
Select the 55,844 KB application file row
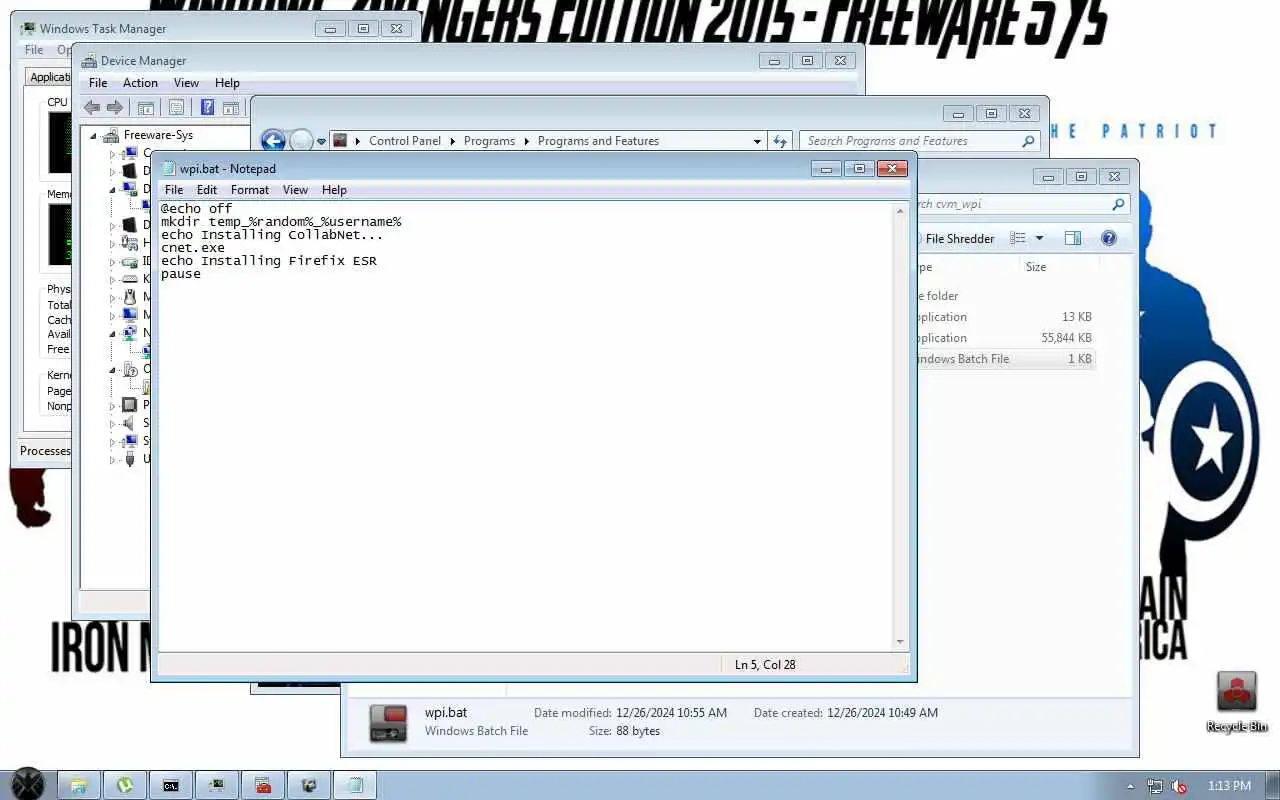pos(1006,338)
